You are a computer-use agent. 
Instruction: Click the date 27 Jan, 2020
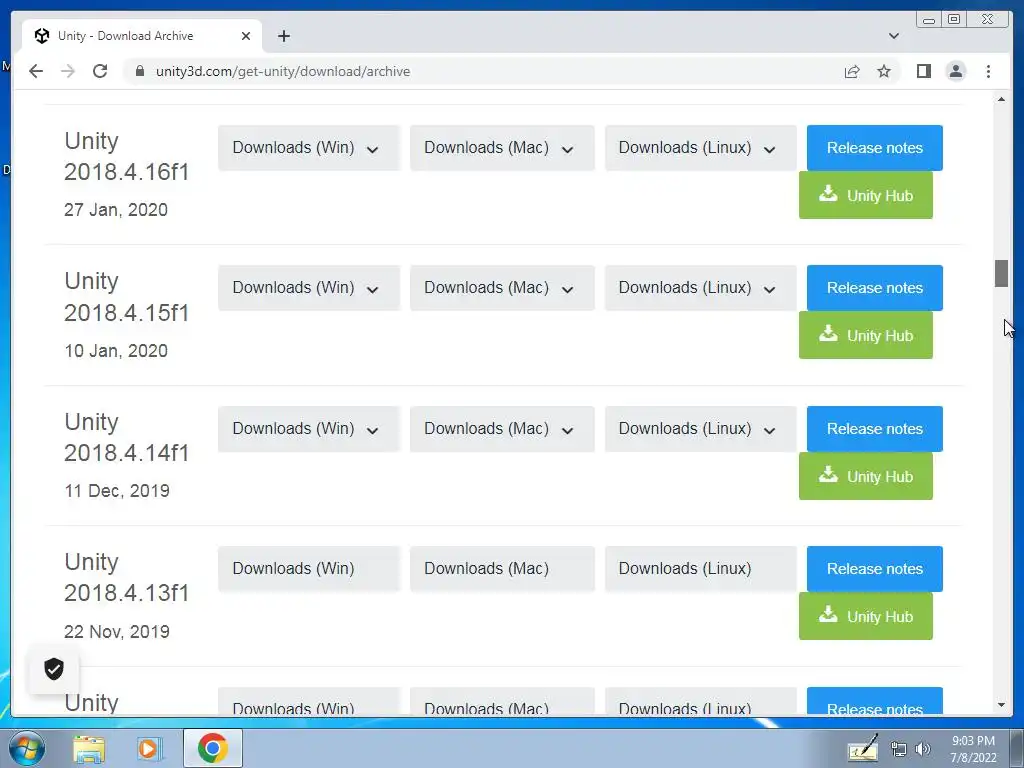tap(116, 210)
